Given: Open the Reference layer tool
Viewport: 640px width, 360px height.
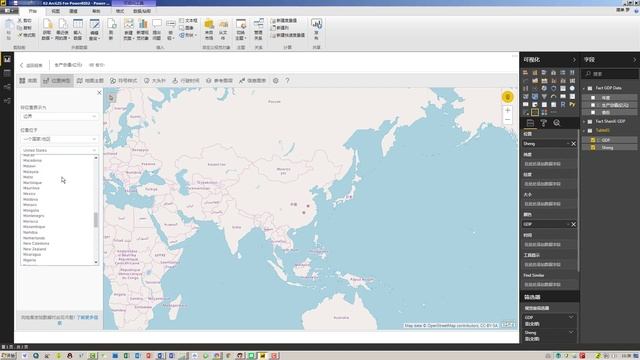Looking at the screenshot, I should [219, 80].
